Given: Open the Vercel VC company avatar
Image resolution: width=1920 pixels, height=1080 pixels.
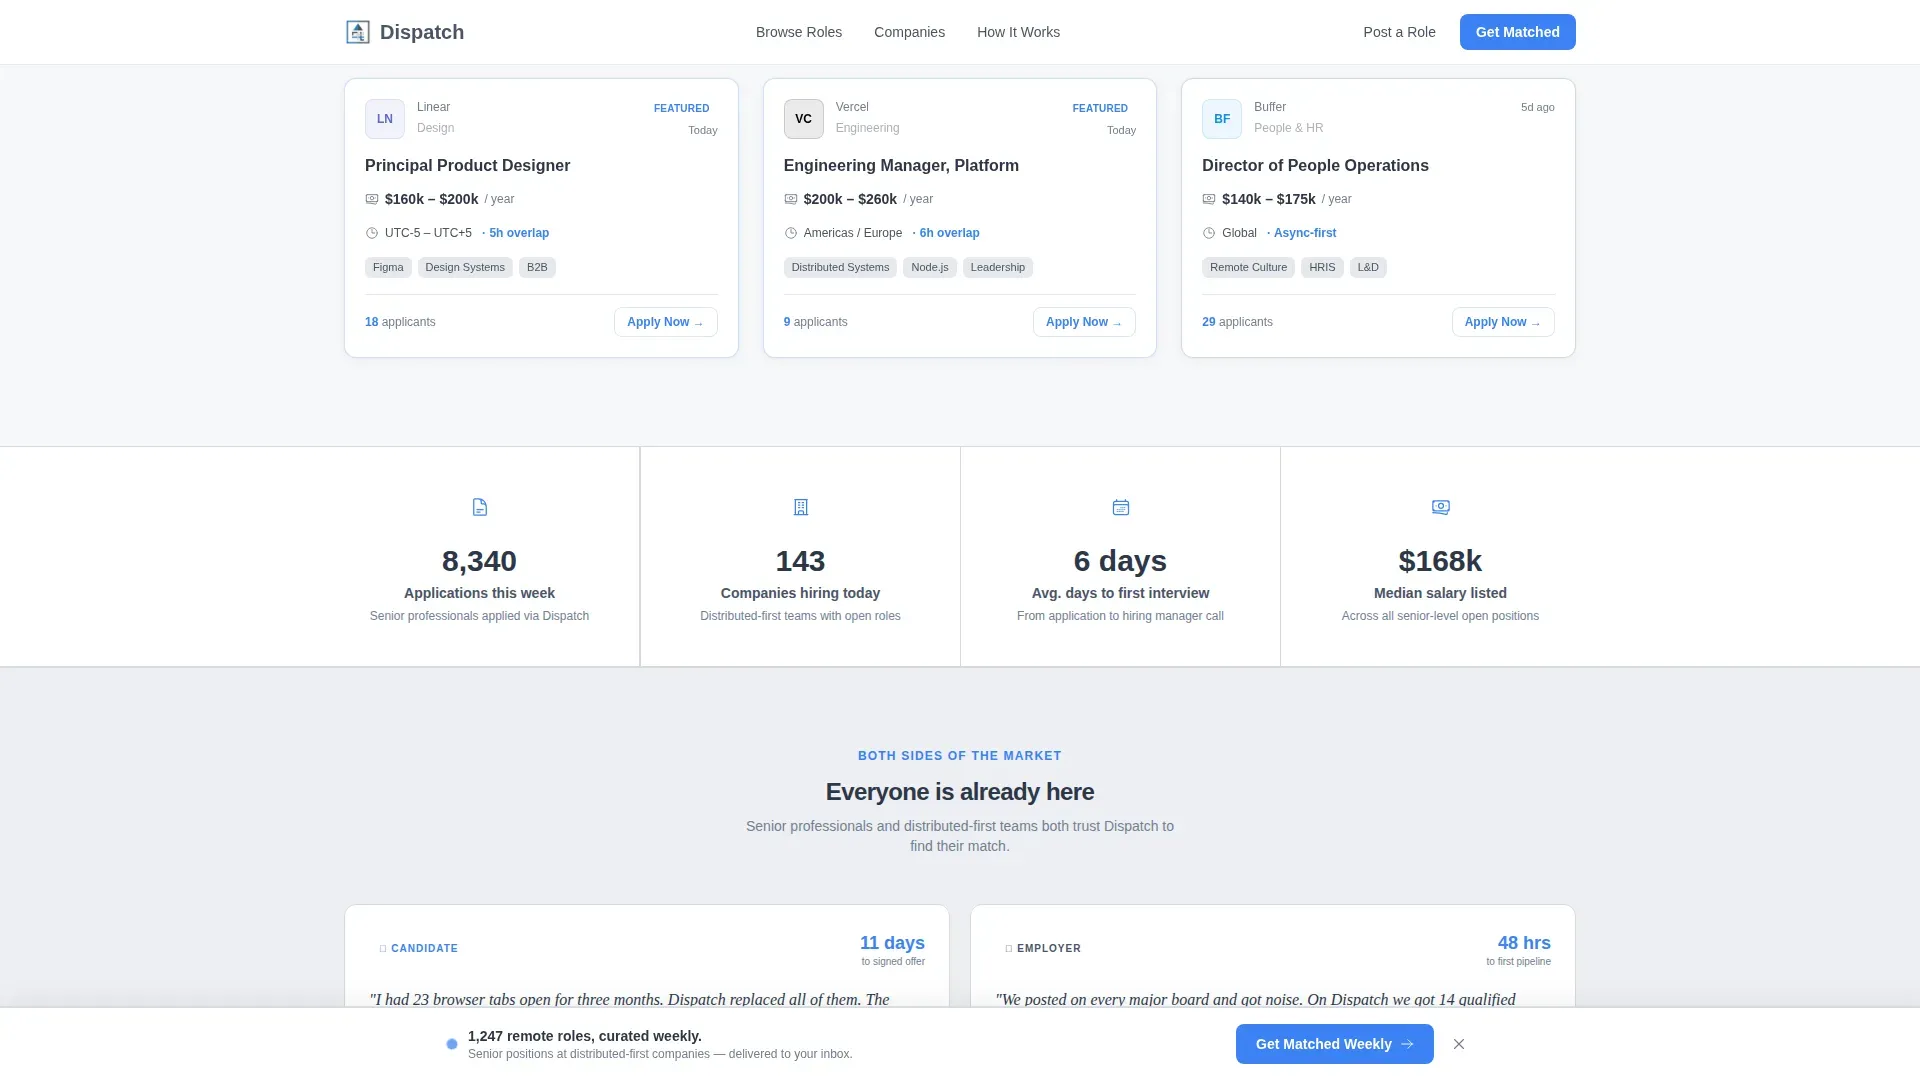Looking at the screenshot, I should (804, 119).
